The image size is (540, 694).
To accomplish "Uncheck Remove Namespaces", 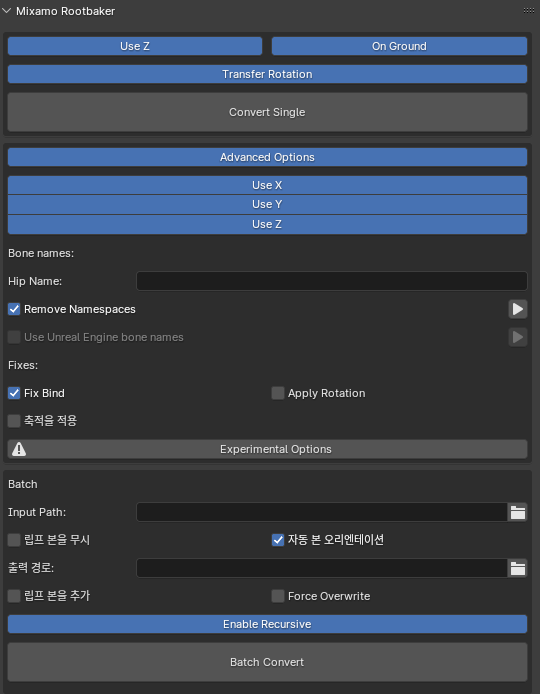I will (14, 309).
